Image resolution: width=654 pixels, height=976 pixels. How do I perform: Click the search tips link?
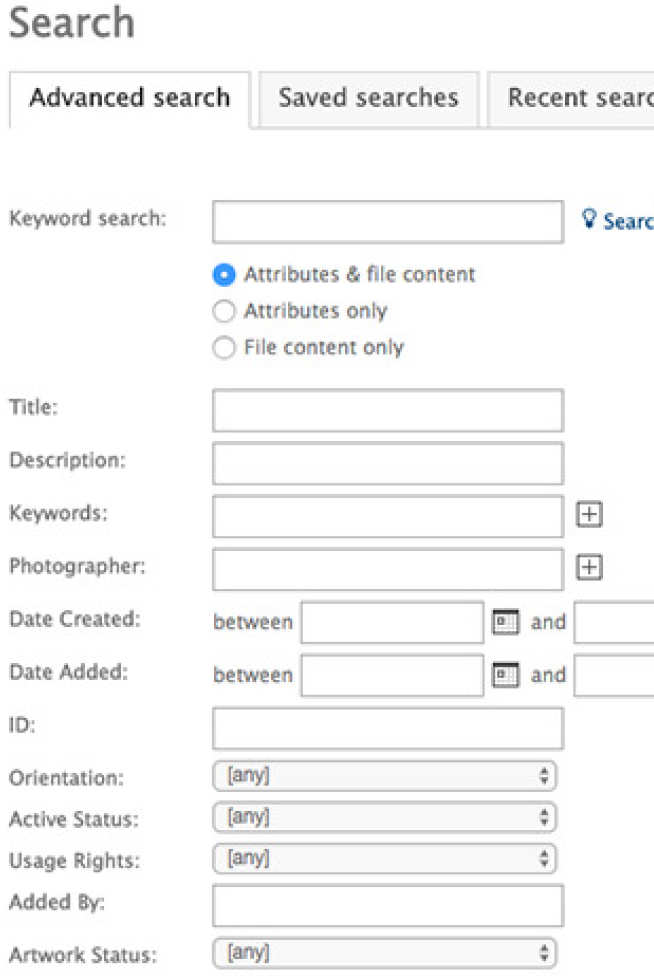coord(628,222)
